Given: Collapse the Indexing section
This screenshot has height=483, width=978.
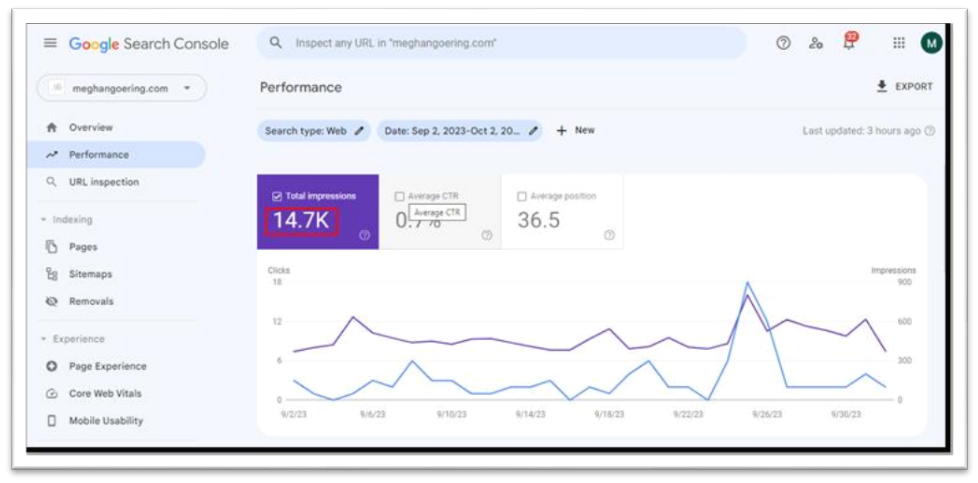Looking at the screenshot, I should pyautogui.click(x=44, y=219).
